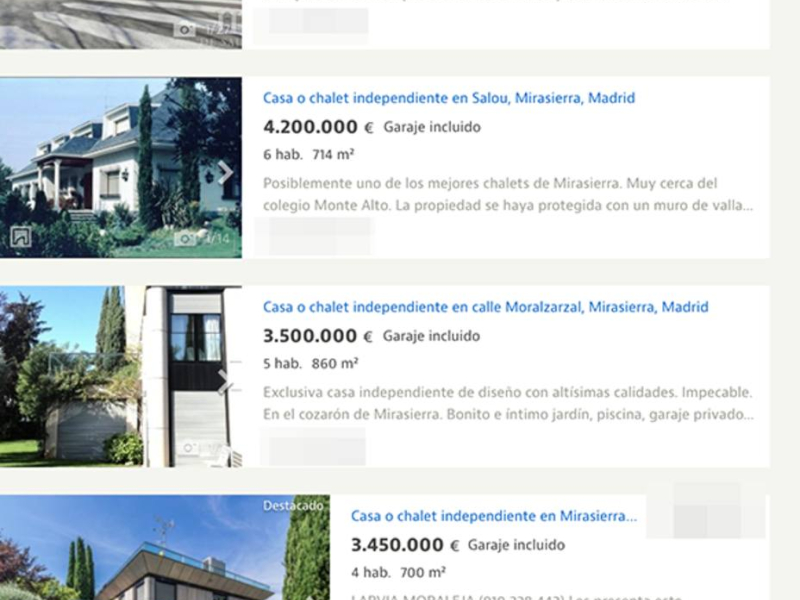
Task: Click camera photo counter on Salou chalet
Action: (203, 238)
